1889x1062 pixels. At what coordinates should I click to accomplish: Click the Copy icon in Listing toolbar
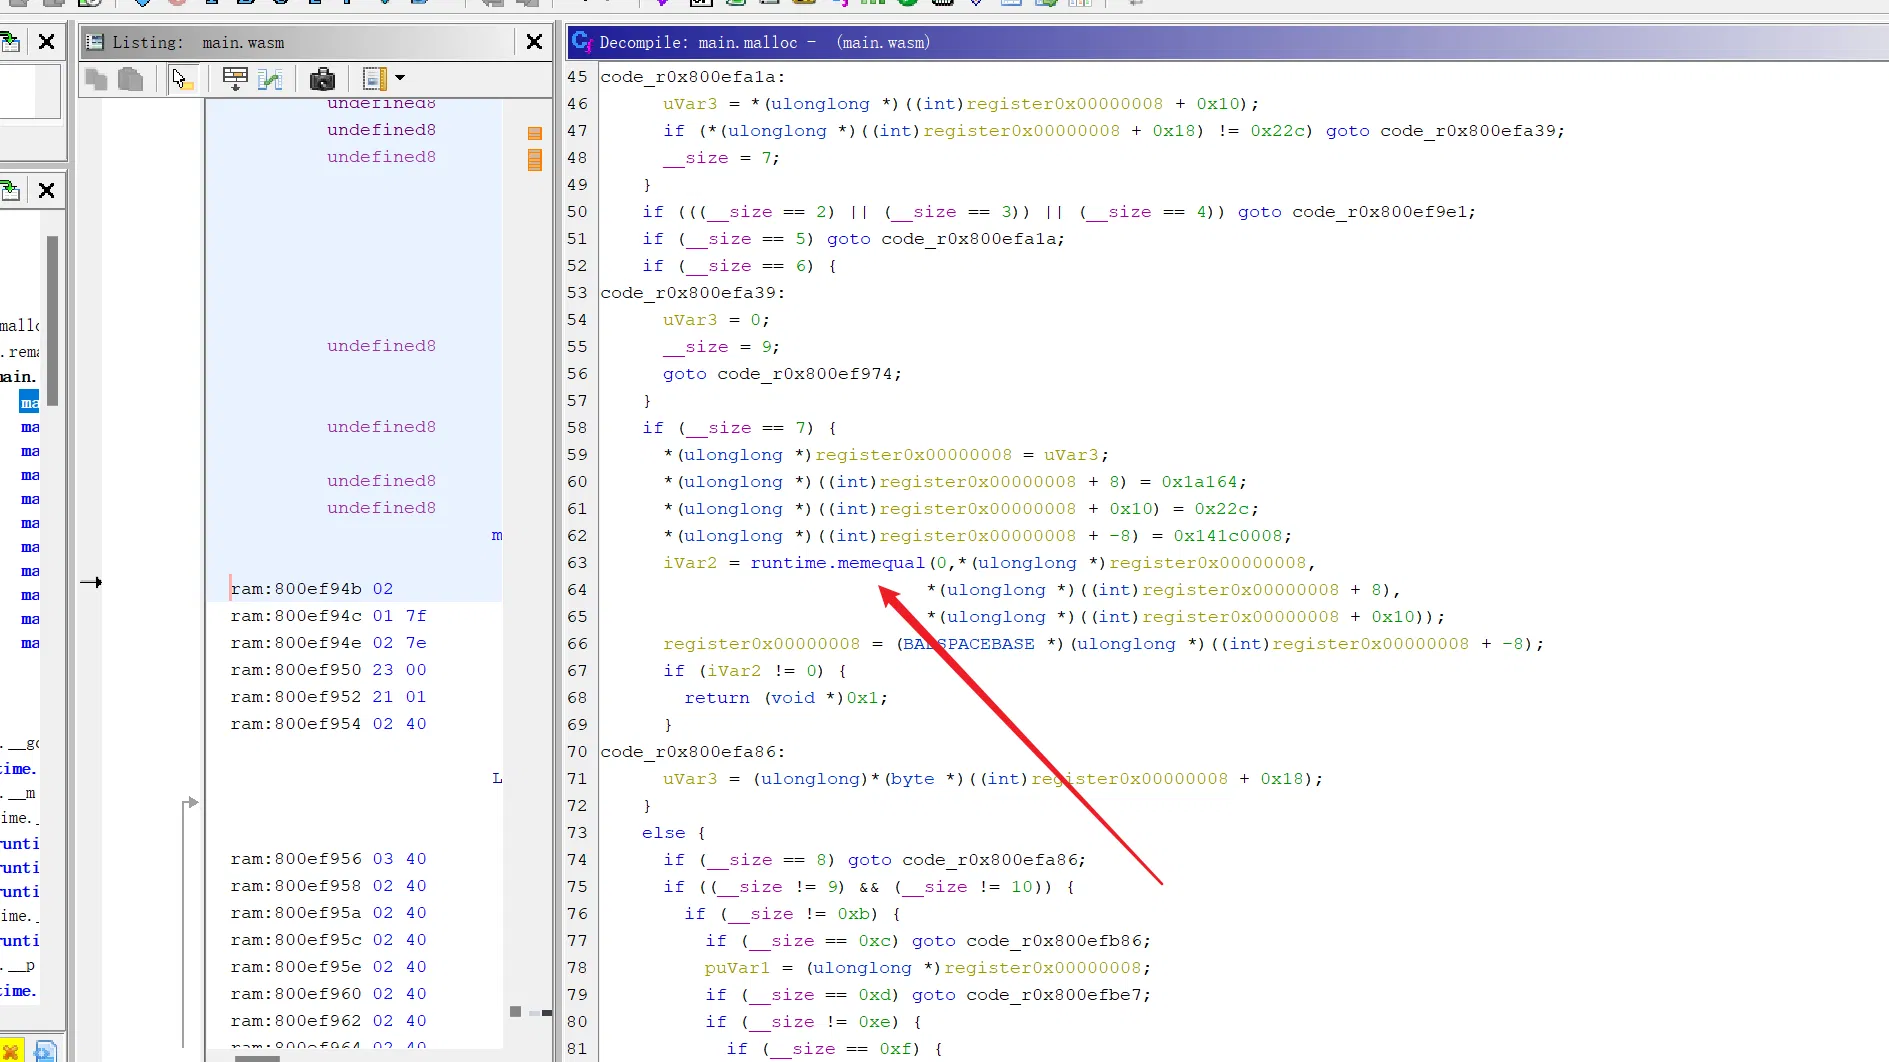click(x=97, y=79)
